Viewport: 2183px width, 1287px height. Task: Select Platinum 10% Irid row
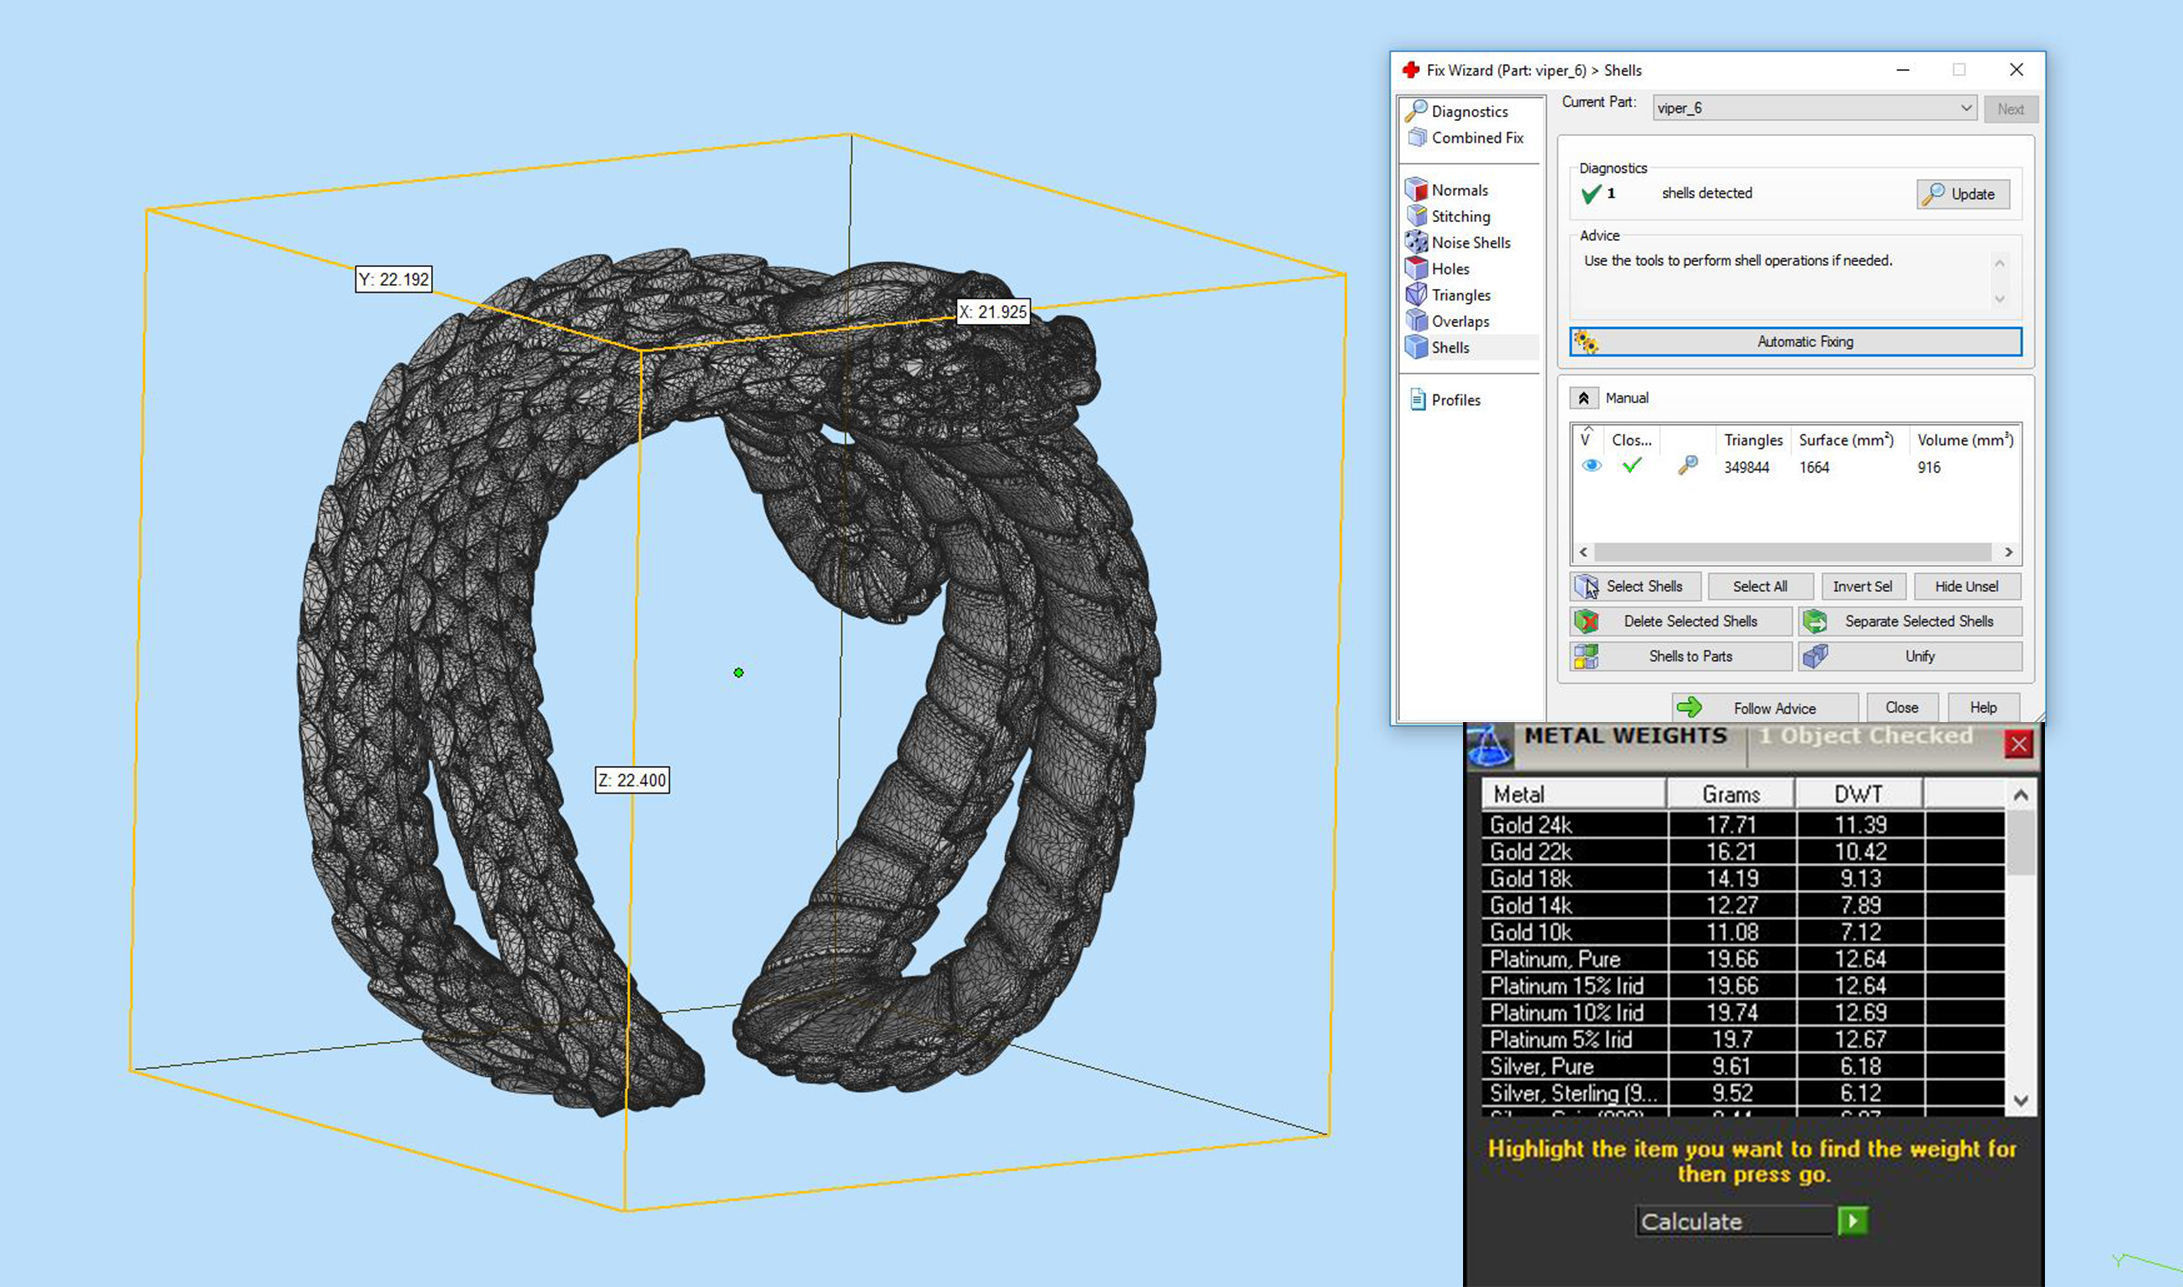1742,1013
